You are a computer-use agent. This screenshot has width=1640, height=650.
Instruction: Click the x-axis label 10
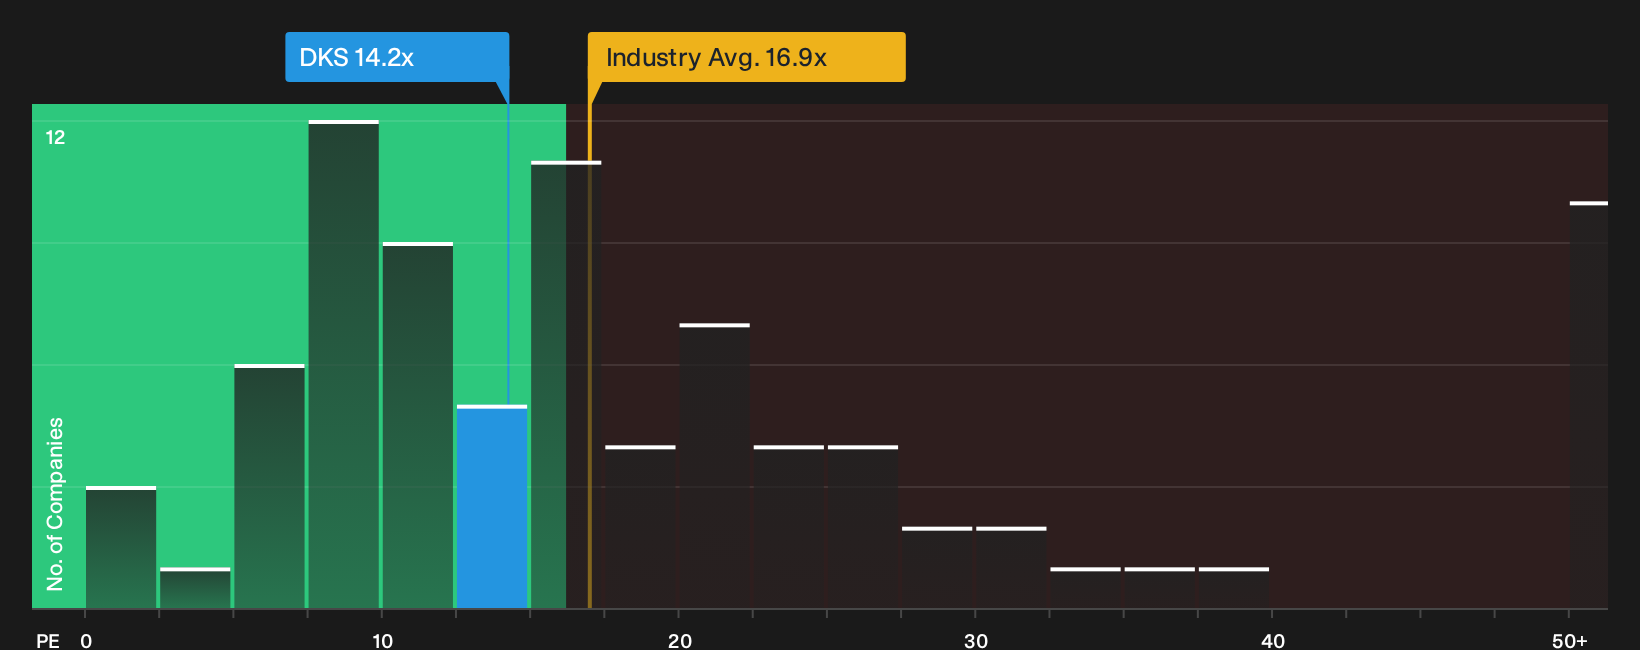(x=382, y=640)
